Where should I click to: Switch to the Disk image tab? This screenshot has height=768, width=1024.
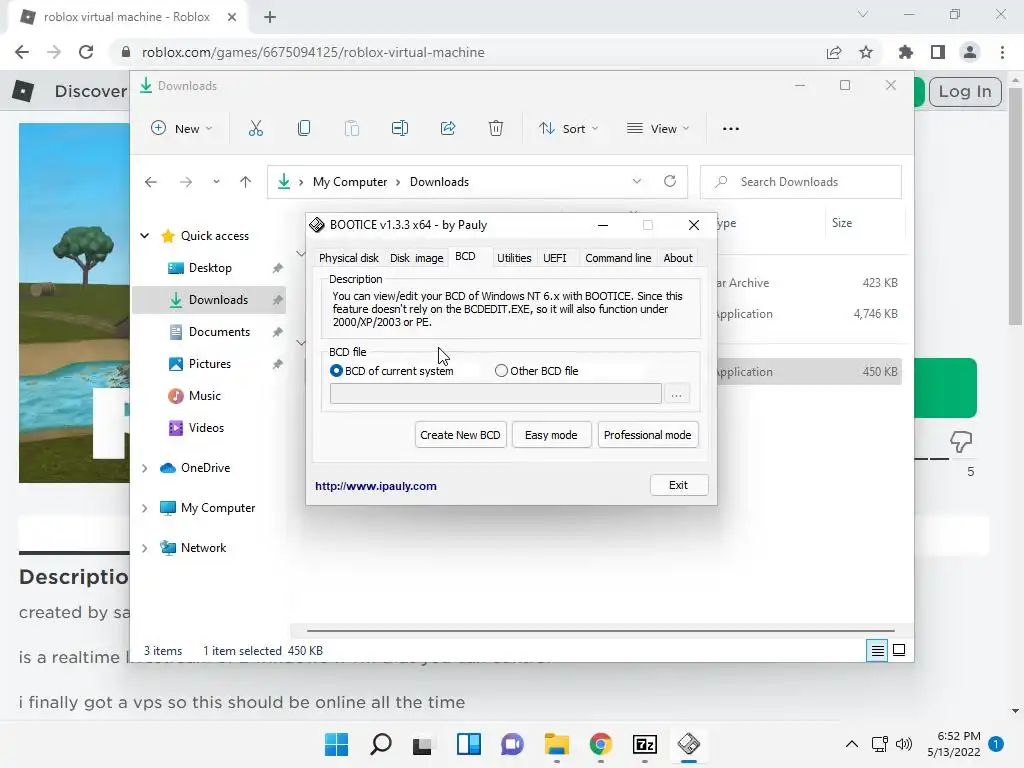417,258
